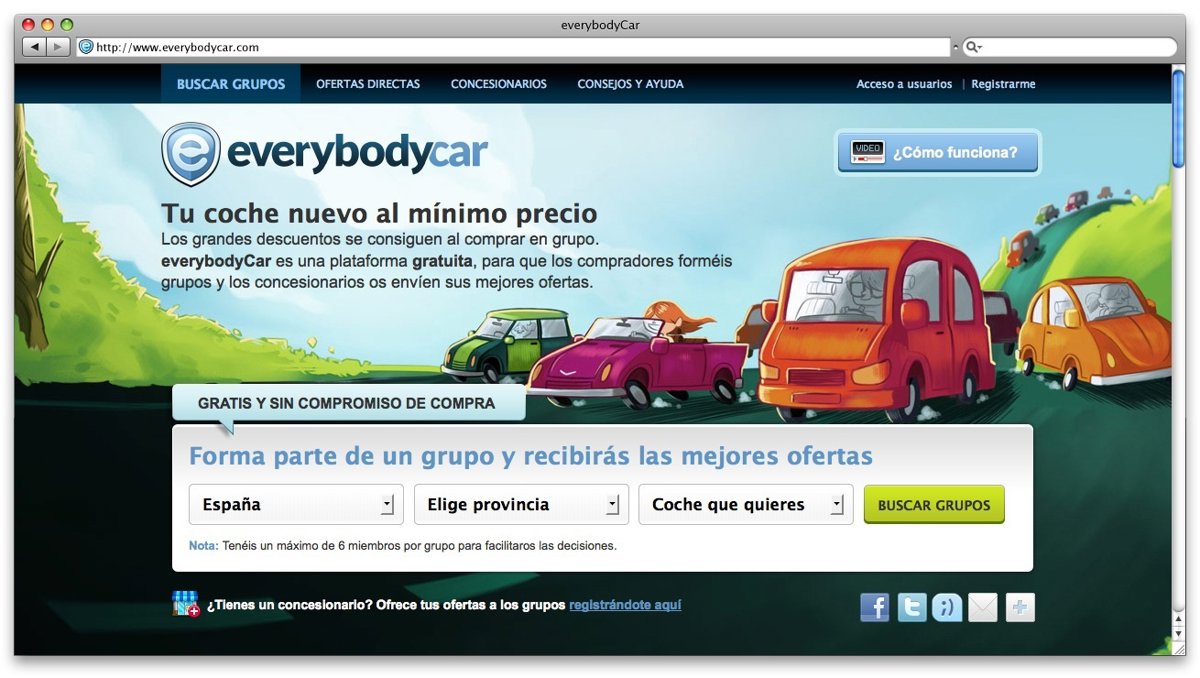Image resolution: width=1200 pixels, height=678 pixels.
Task: Follow the registrándote aquí link
Action: [625, 605]
